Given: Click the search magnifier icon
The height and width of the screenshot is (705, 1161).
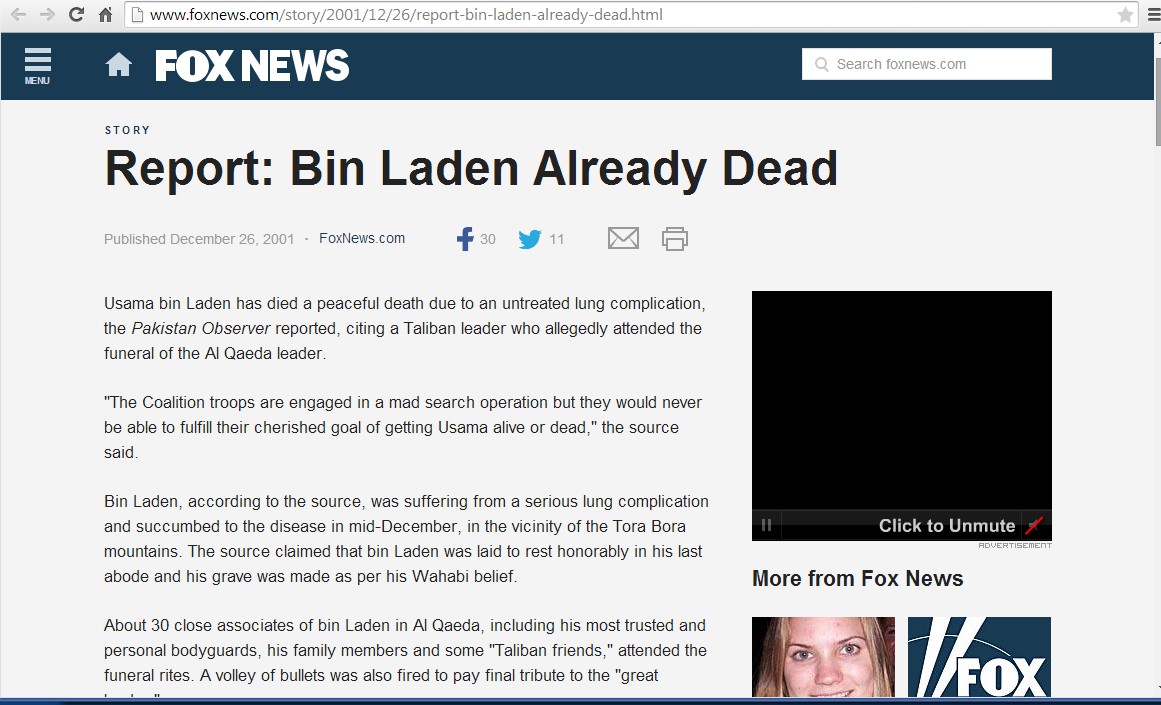Looking at the screenshot, I should click(821, 64).
